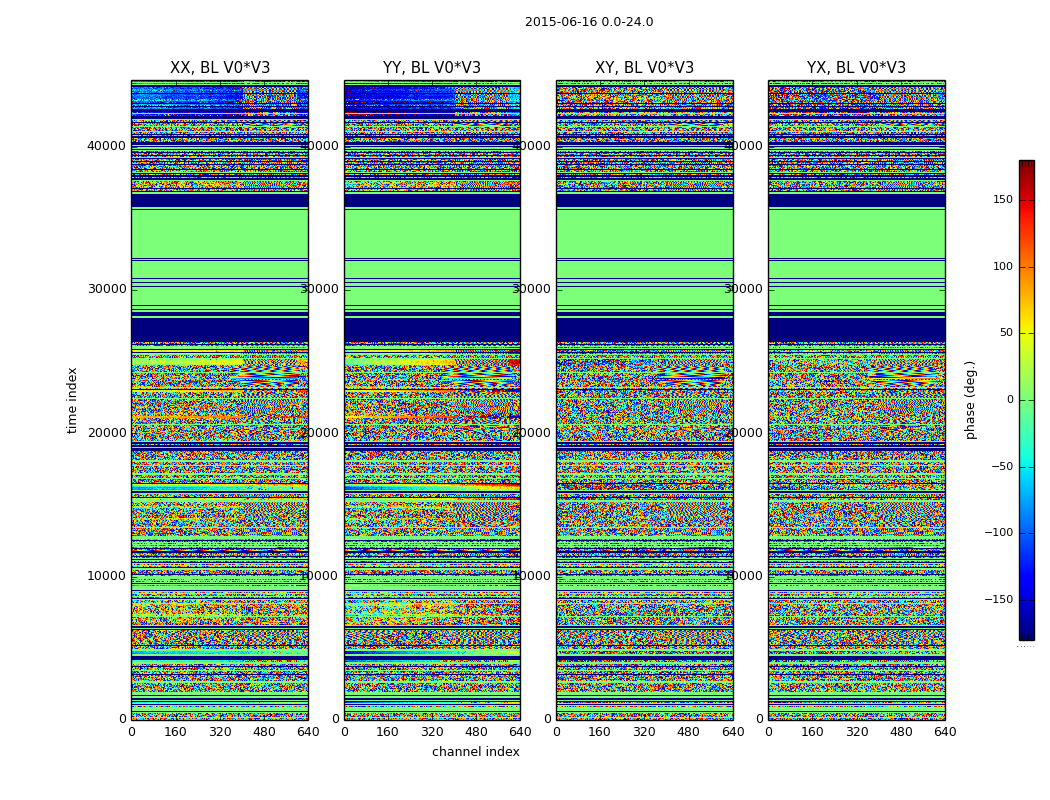Click the 20000 y-tick of XX panel
Screen dimensions: 1050x800
click(x=106, y=432)
